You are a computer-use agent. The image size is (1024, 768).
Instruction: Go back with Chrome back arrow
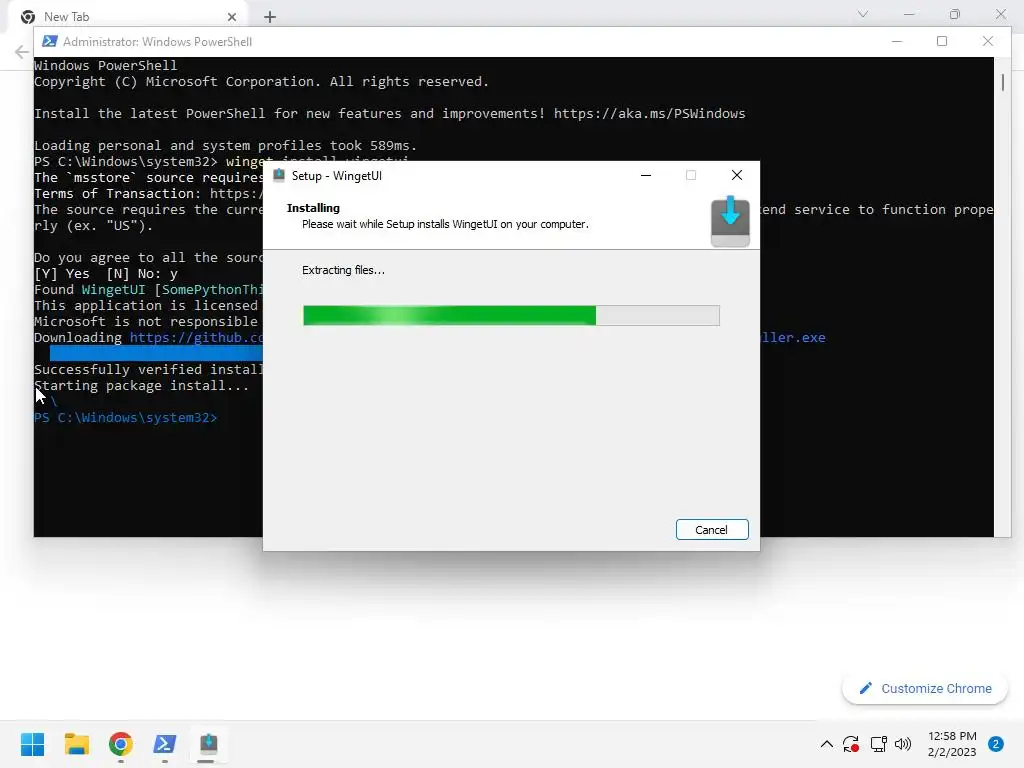click(22, 52)
